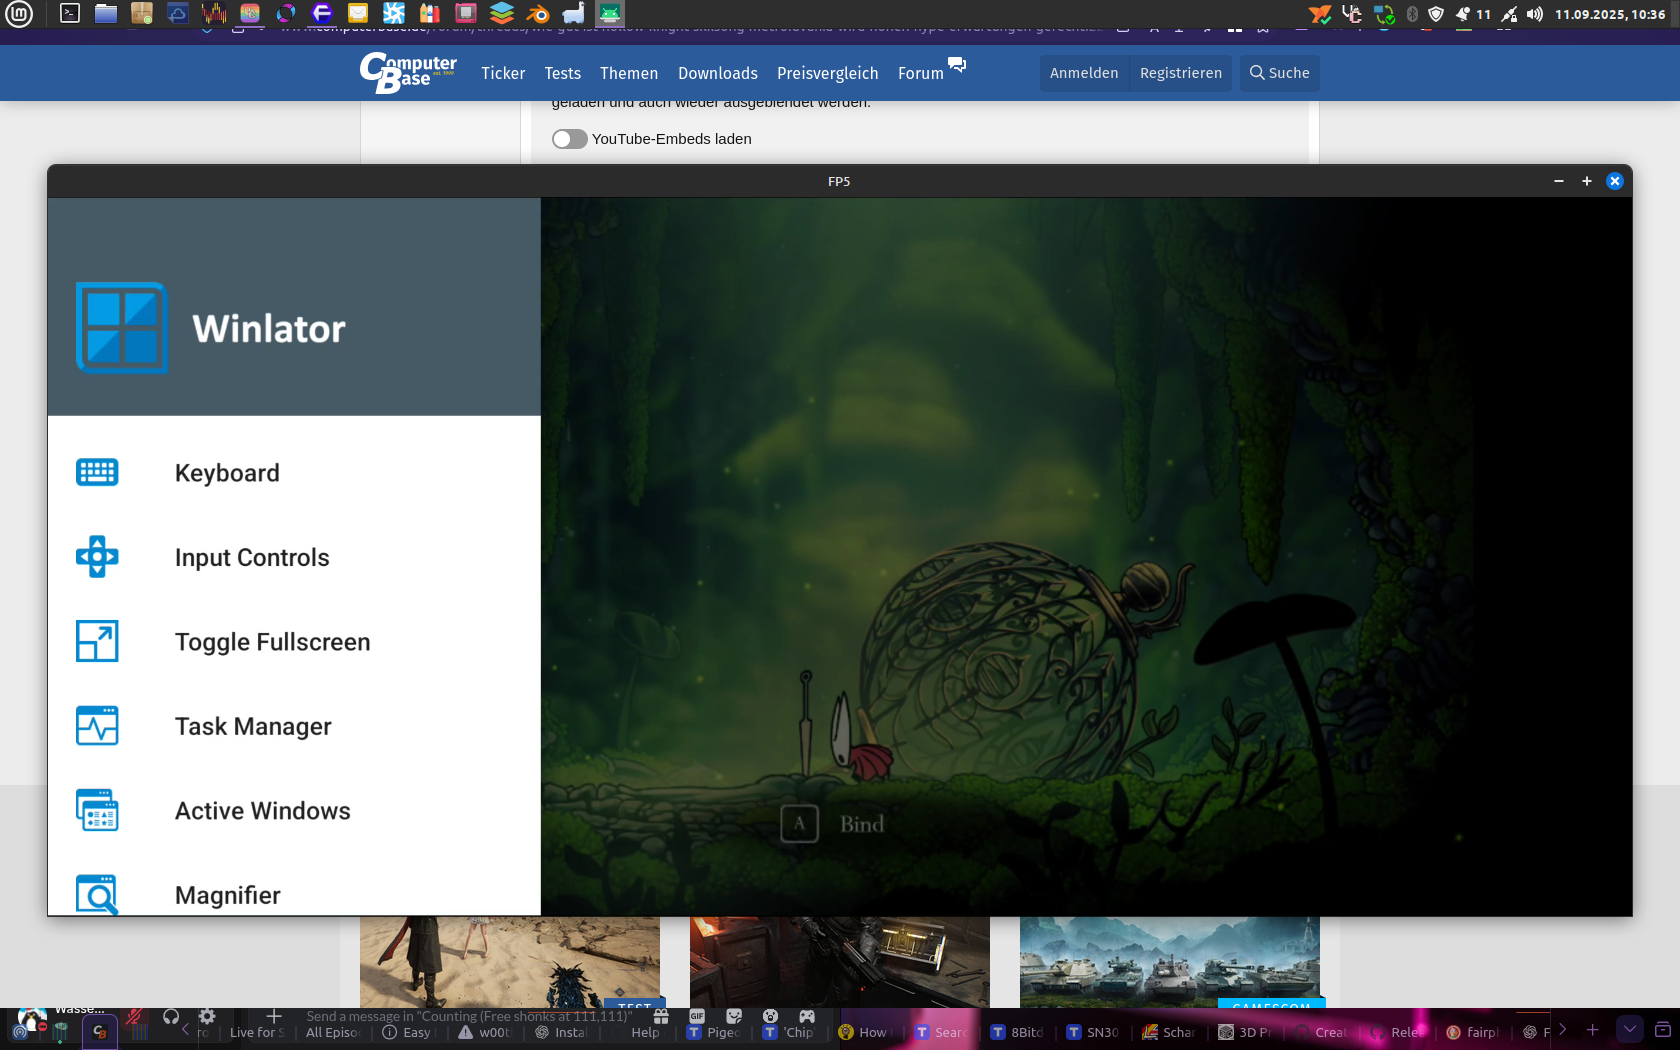Open the notifications bell tray icon
Viewport: 1680px width, 1050px height.
click(x=1462, y=14)
